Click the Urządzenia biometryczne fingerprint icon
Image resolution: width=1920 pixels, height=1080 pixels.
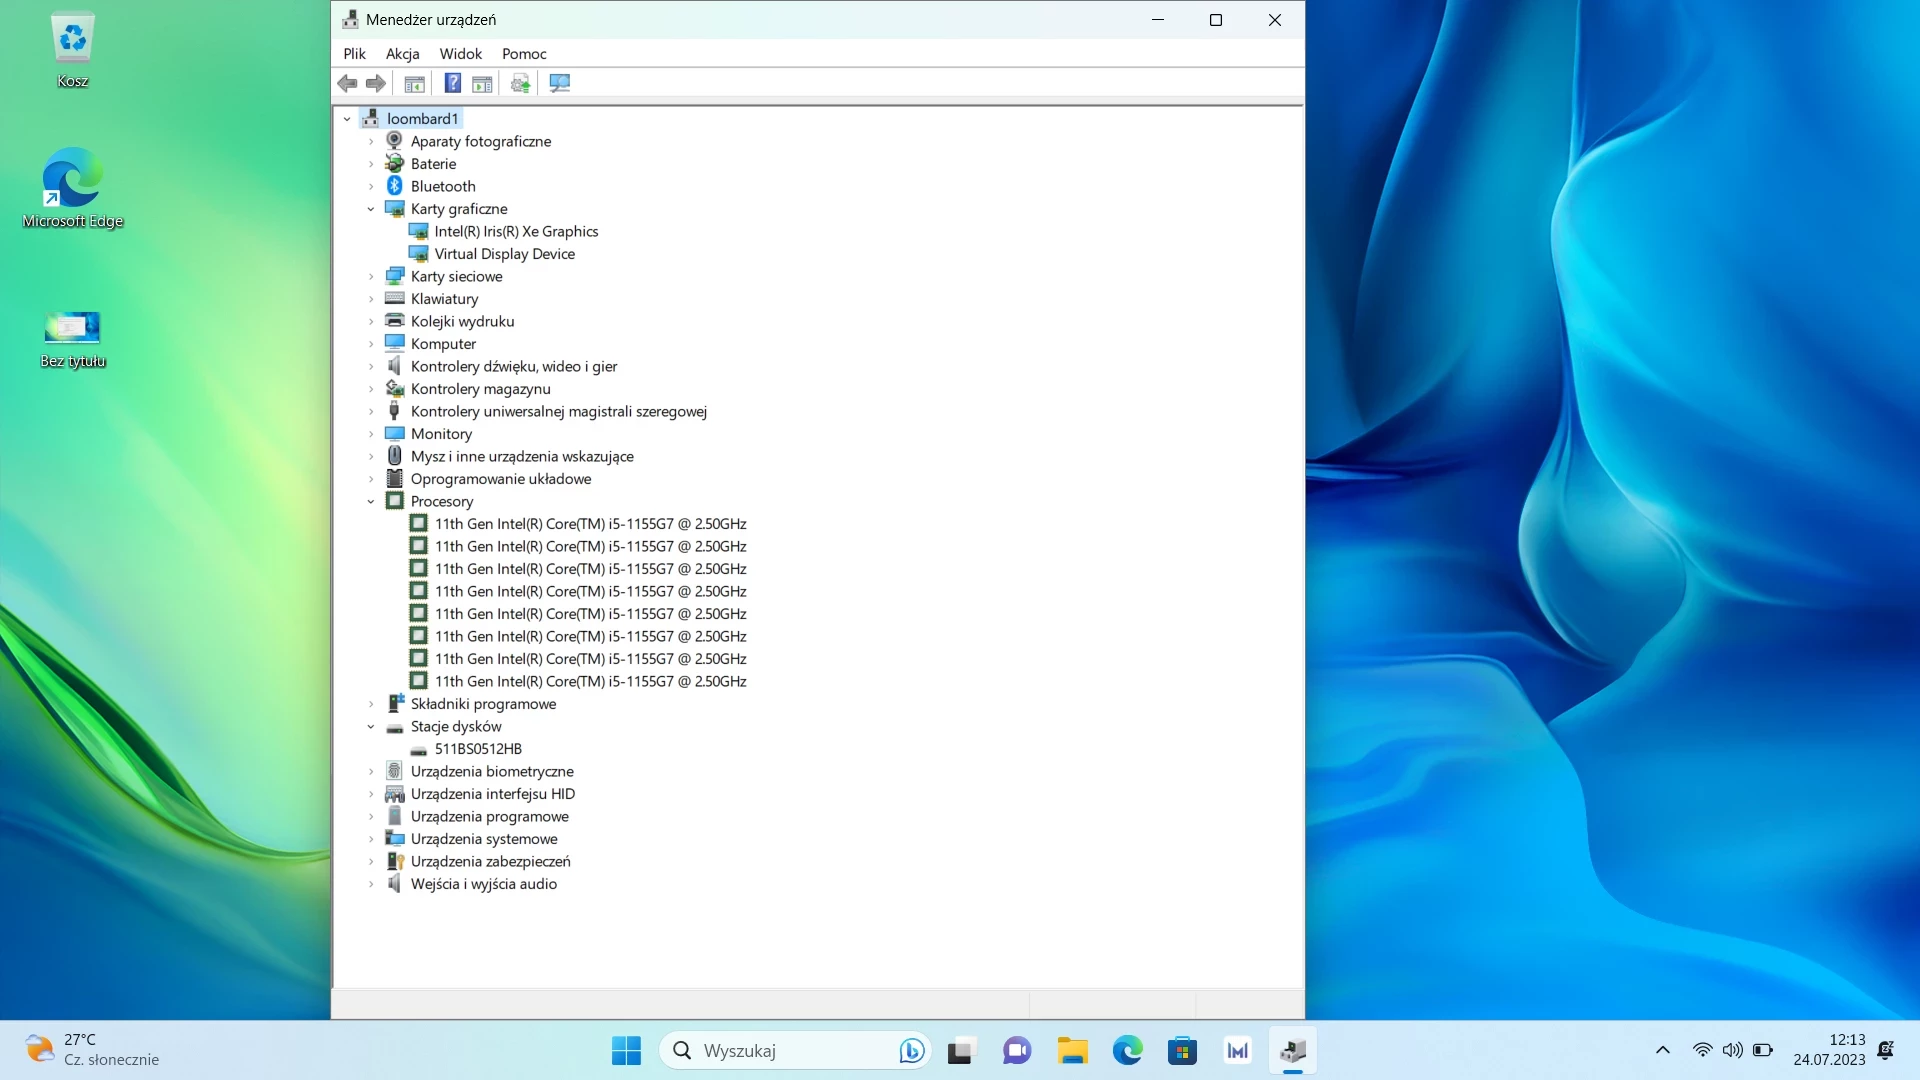tap(394, 771)
